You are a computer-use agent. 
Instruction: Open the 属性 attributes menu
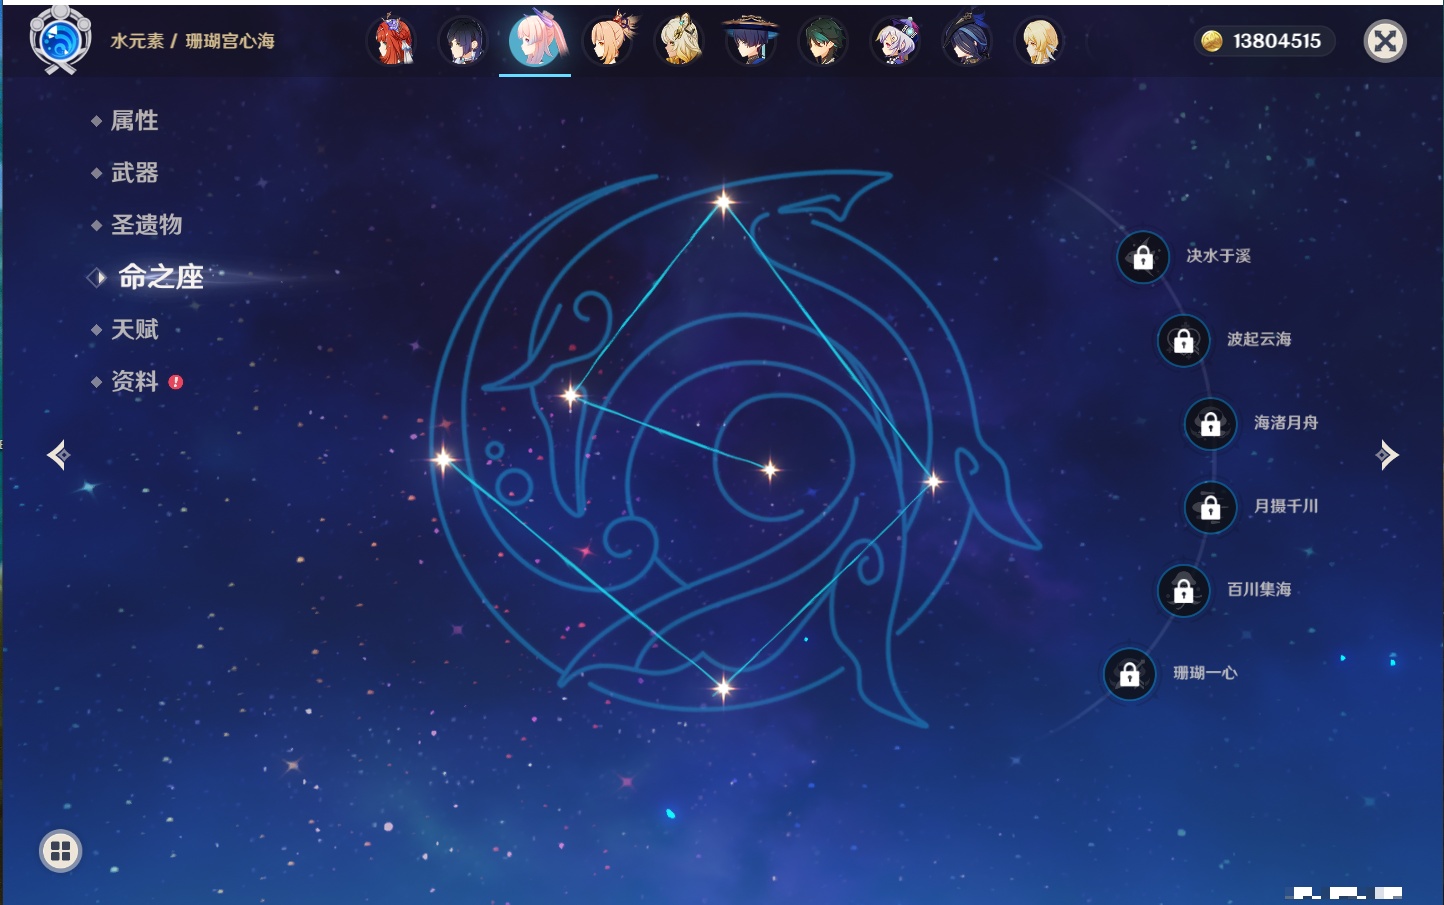point(134,121)
